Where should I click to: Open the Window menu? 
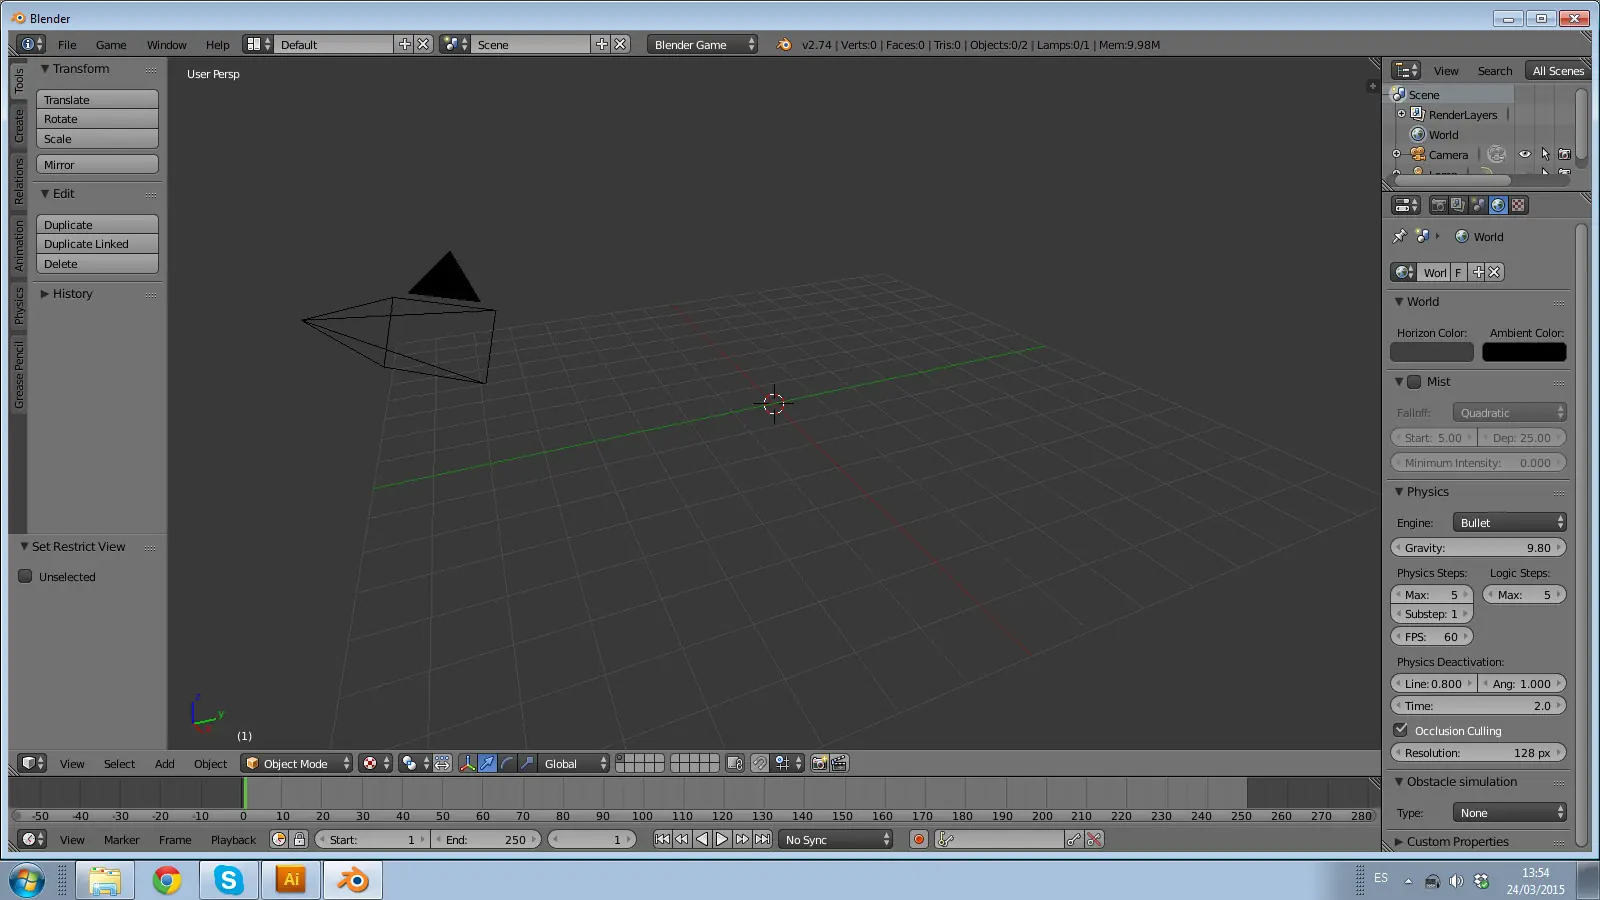tap(167, 44)
